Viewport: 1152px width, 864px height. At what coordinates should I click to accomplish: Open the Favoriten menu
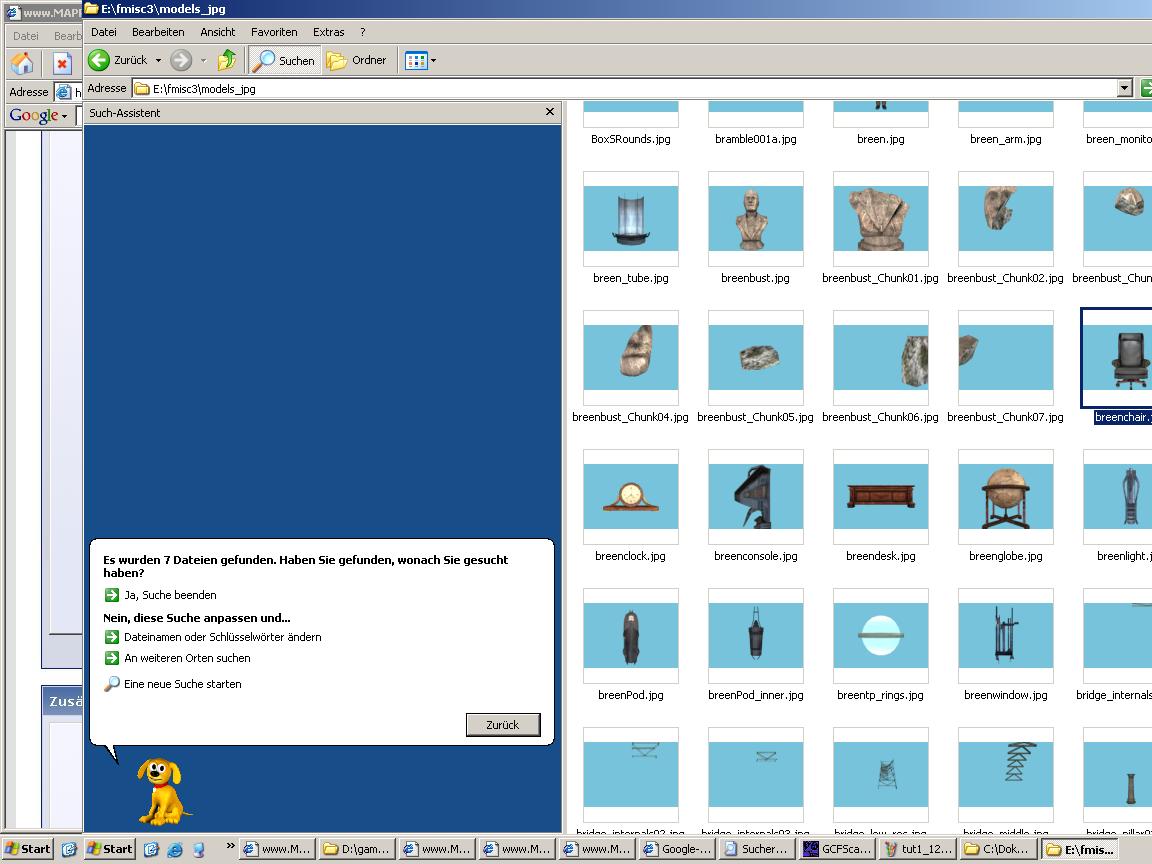[x=274, y=32]
